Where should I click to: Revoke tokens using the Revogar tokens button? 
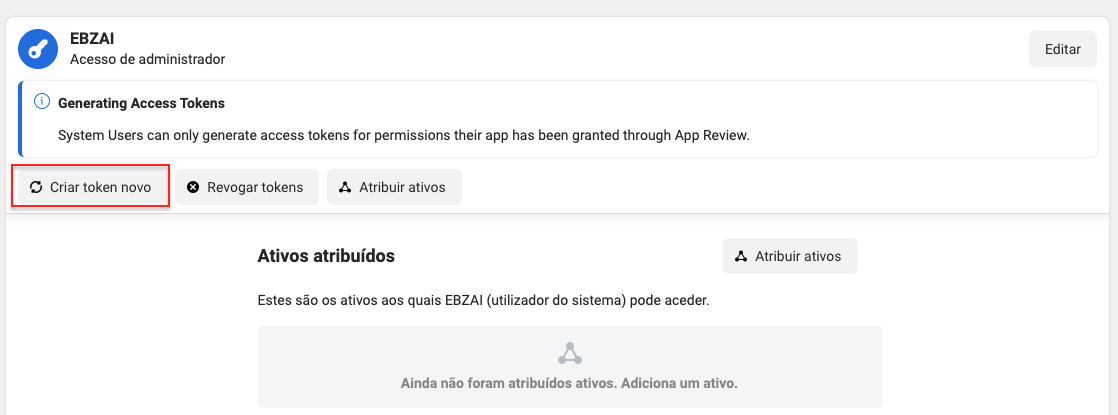pos(247,187)
